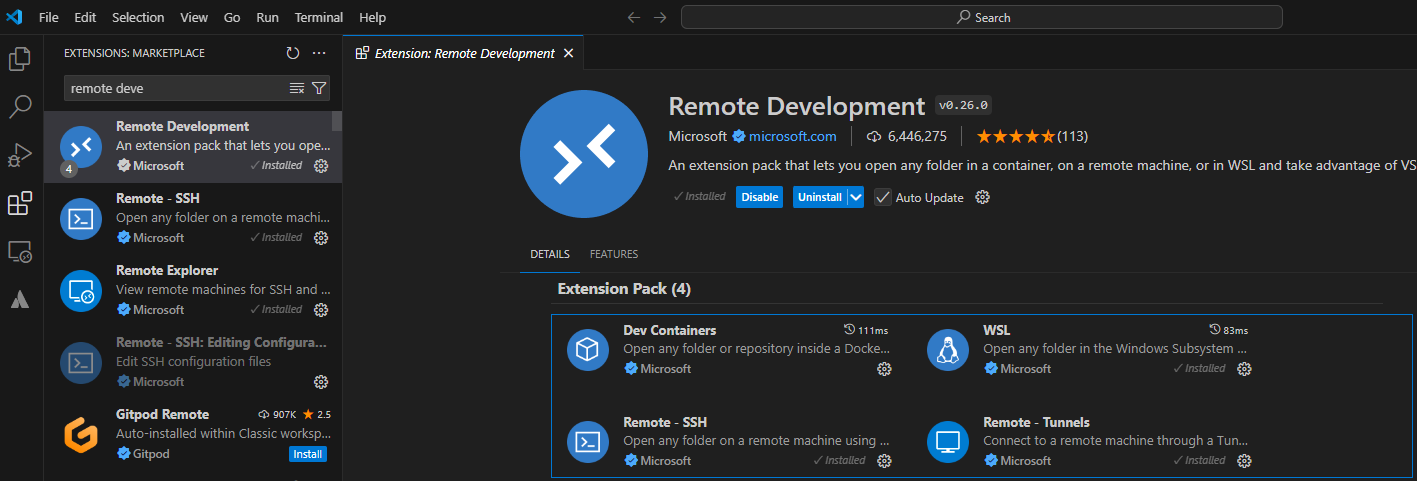Viewport: 1417px width, 481px height.
Task: Select Remote - SSH: Editing Configuration item
Action: pos(193,363)
